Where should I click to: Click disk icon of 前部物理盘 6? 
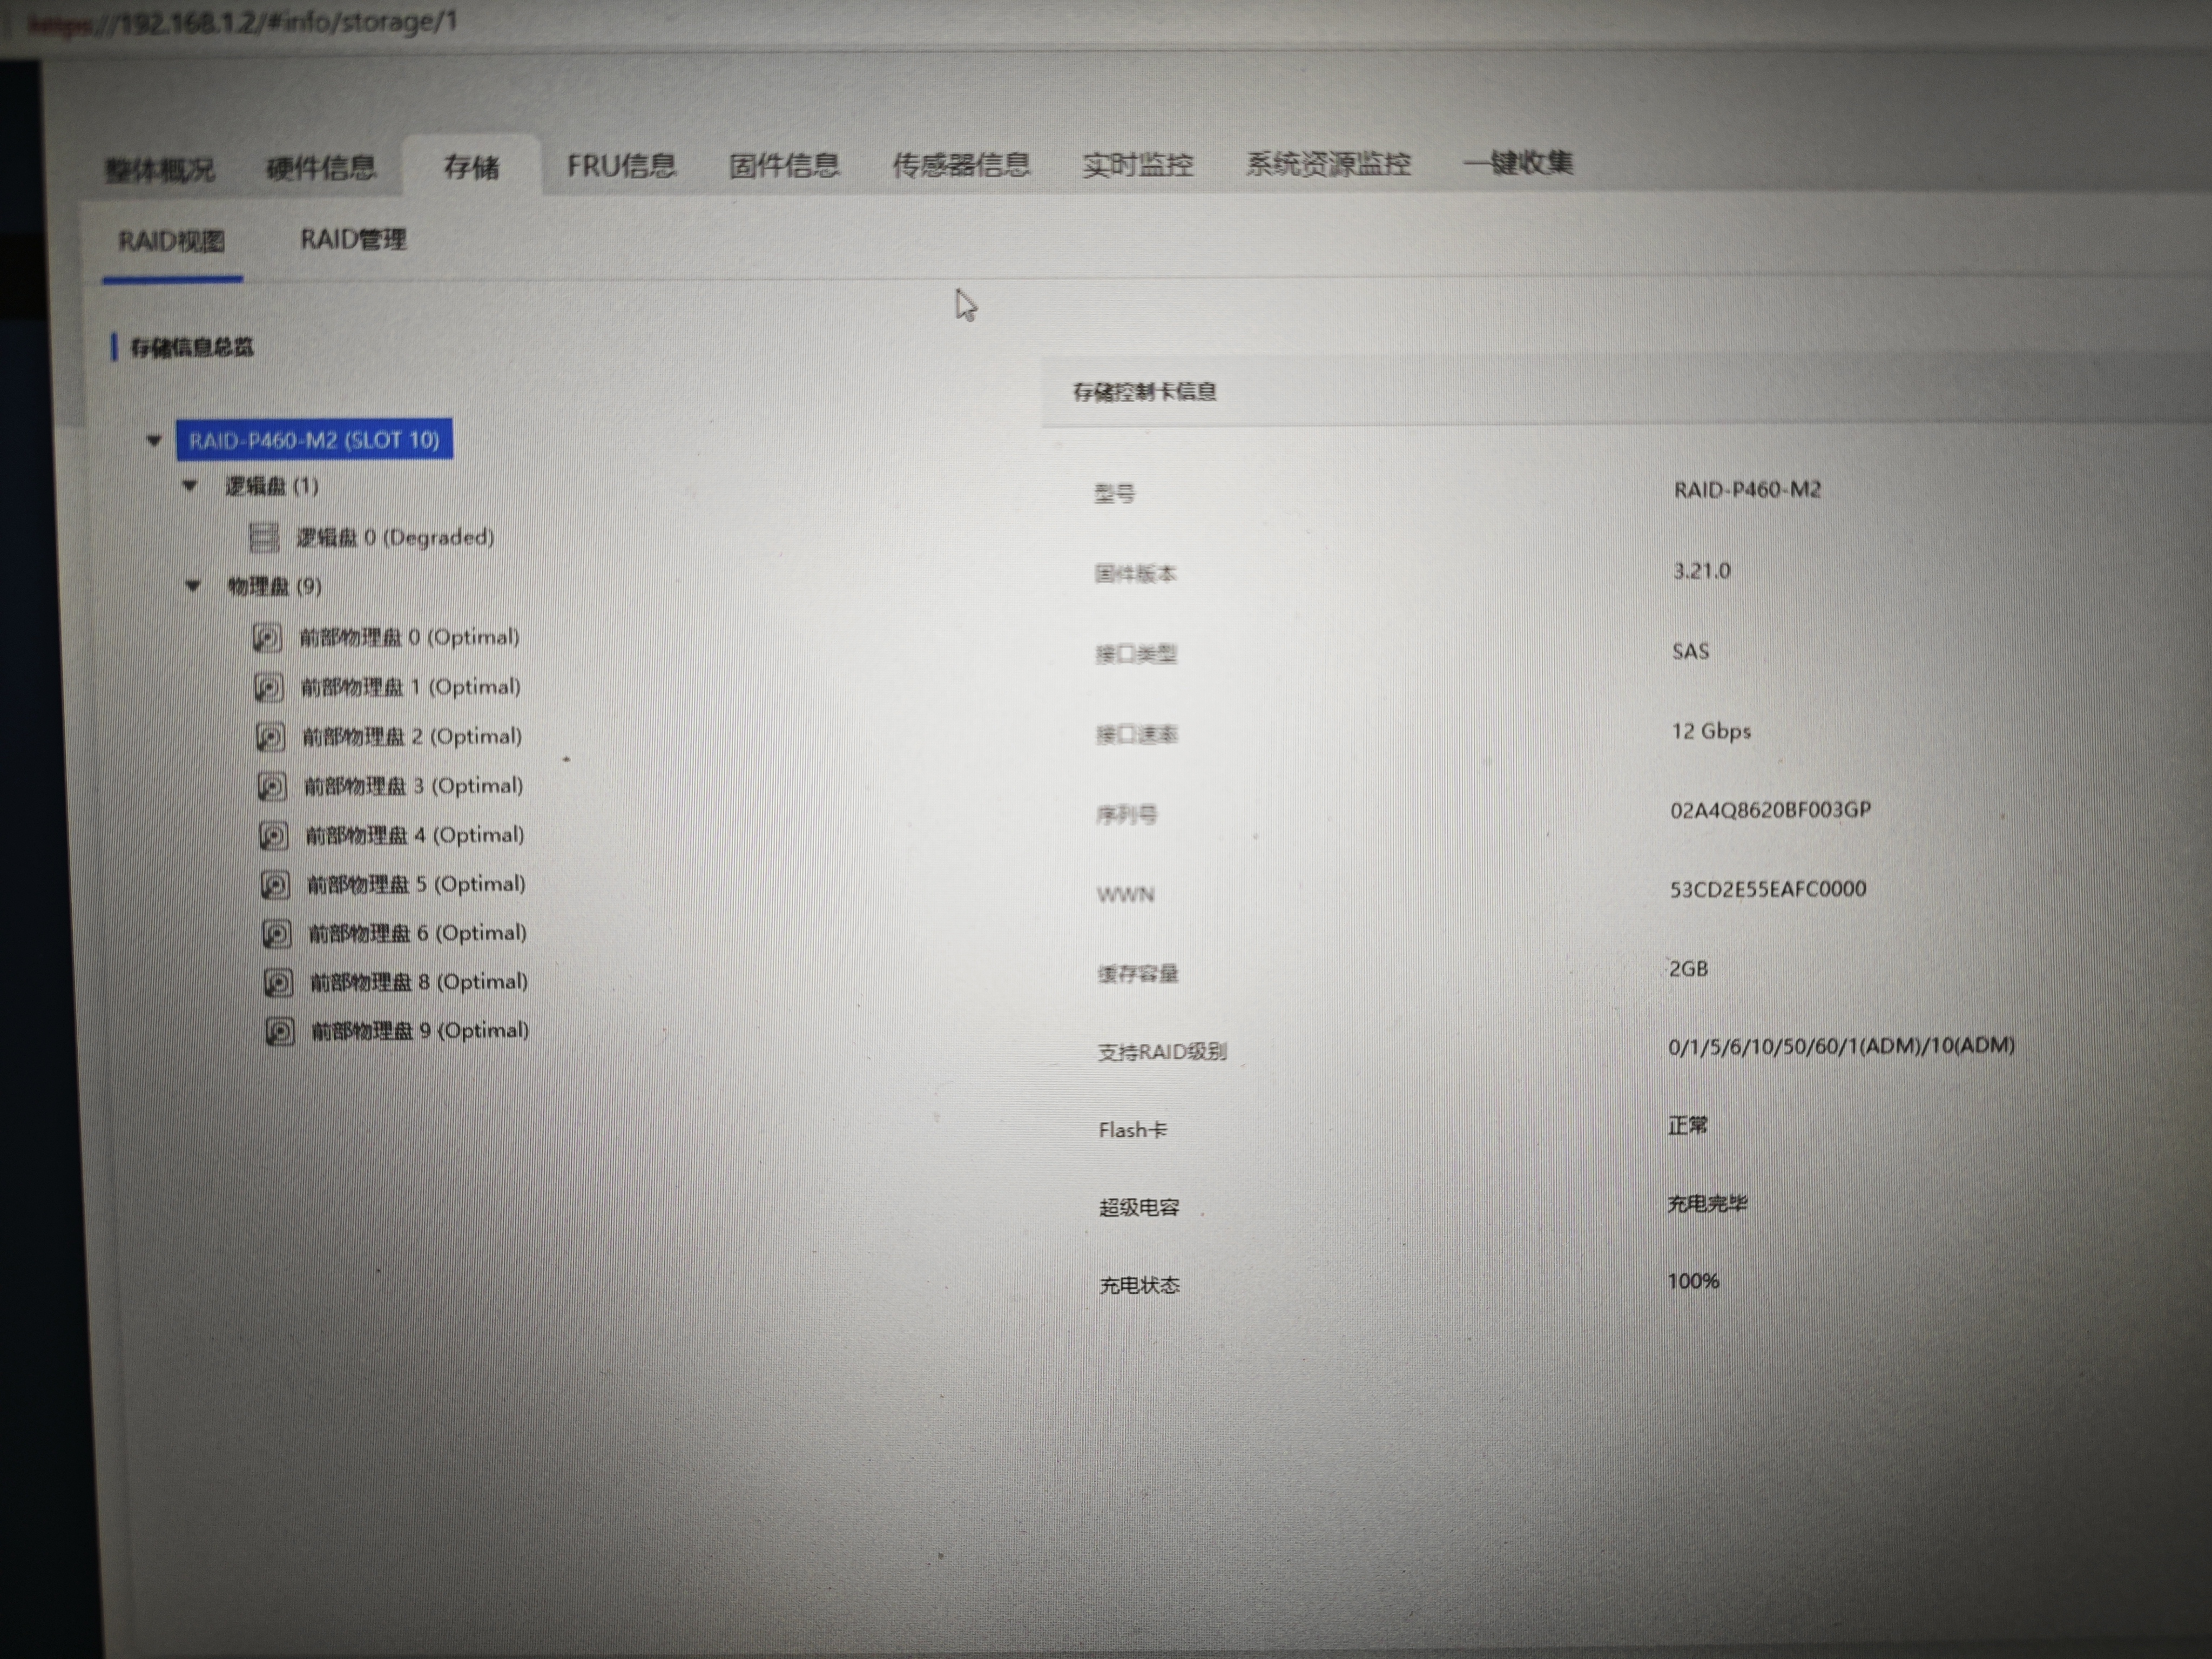click(276, 934)
